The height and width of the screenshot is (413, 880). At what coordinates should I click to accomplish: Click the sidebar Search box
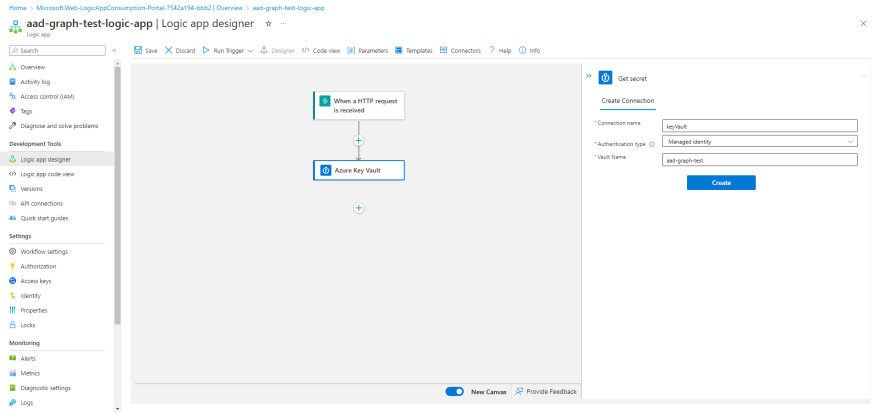pos(57,51)
